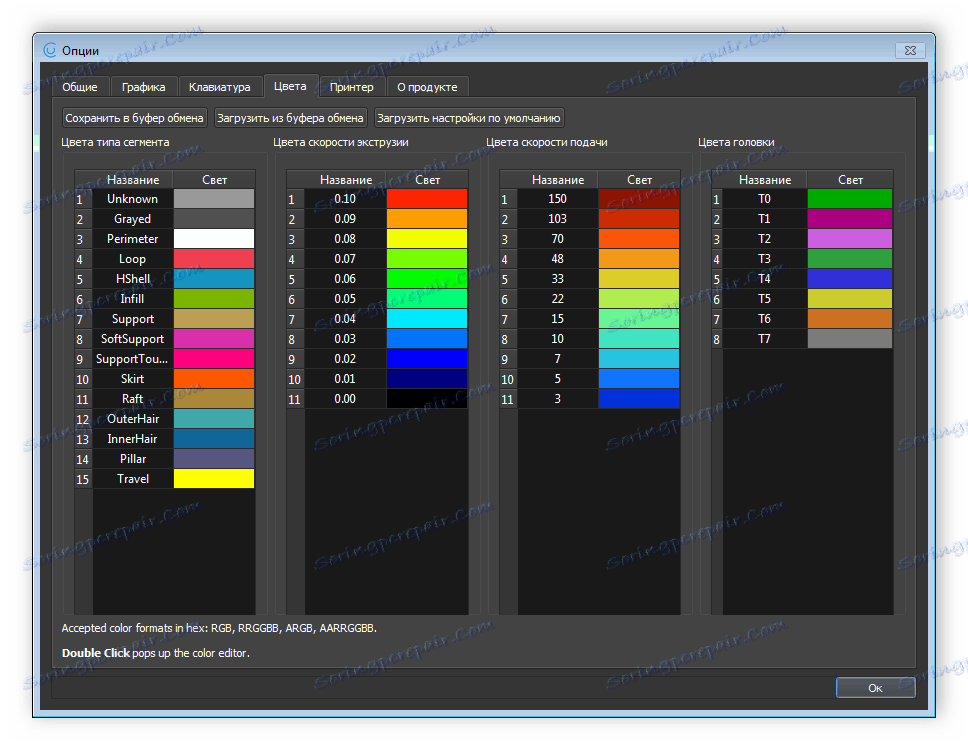968x750 pixels.
Task: Click the white Perimeter color swatch
Action: [x=213, y=239]
